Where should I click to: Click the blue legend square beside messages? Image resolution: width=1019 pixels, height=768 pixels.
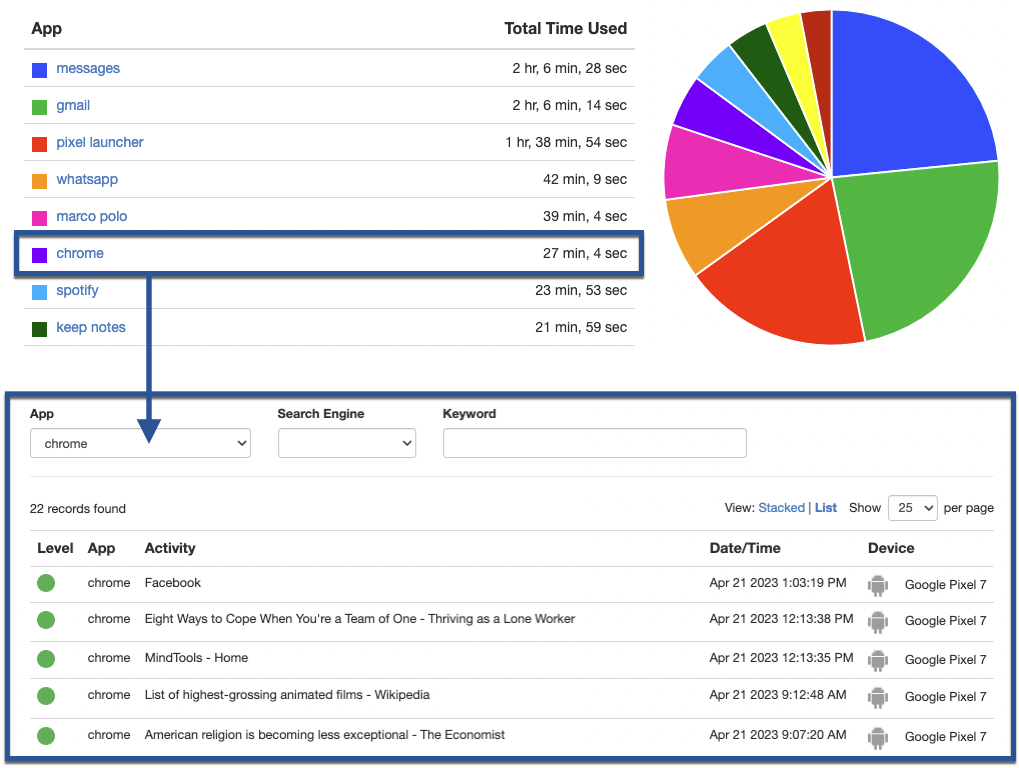click(x=39, y=68)
